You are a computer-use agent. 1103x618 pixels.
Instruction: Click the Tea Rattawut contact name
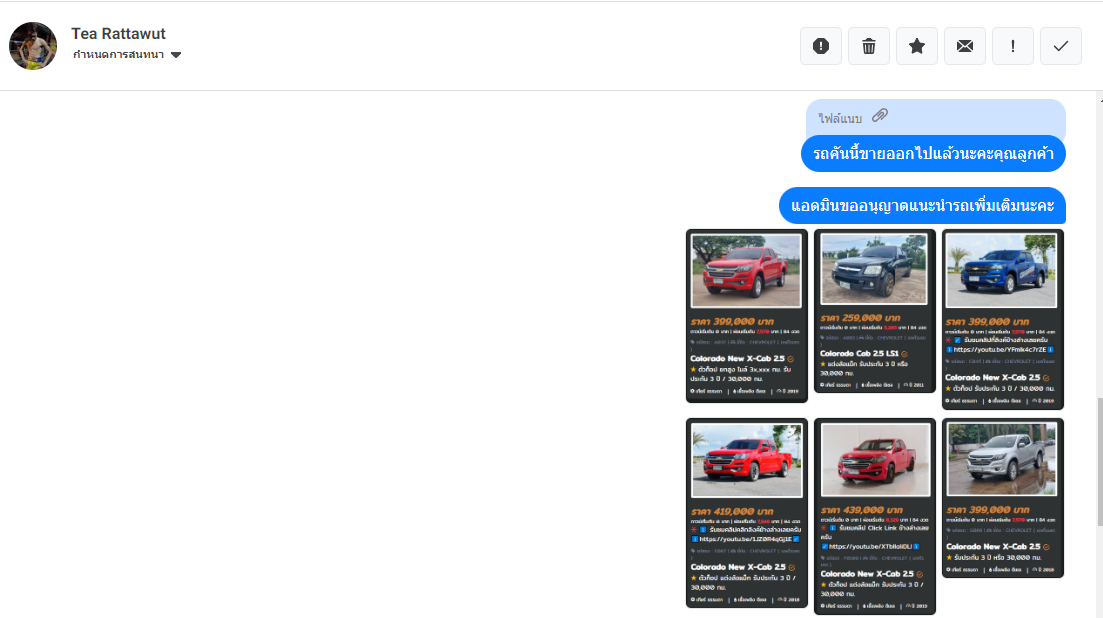118,34
